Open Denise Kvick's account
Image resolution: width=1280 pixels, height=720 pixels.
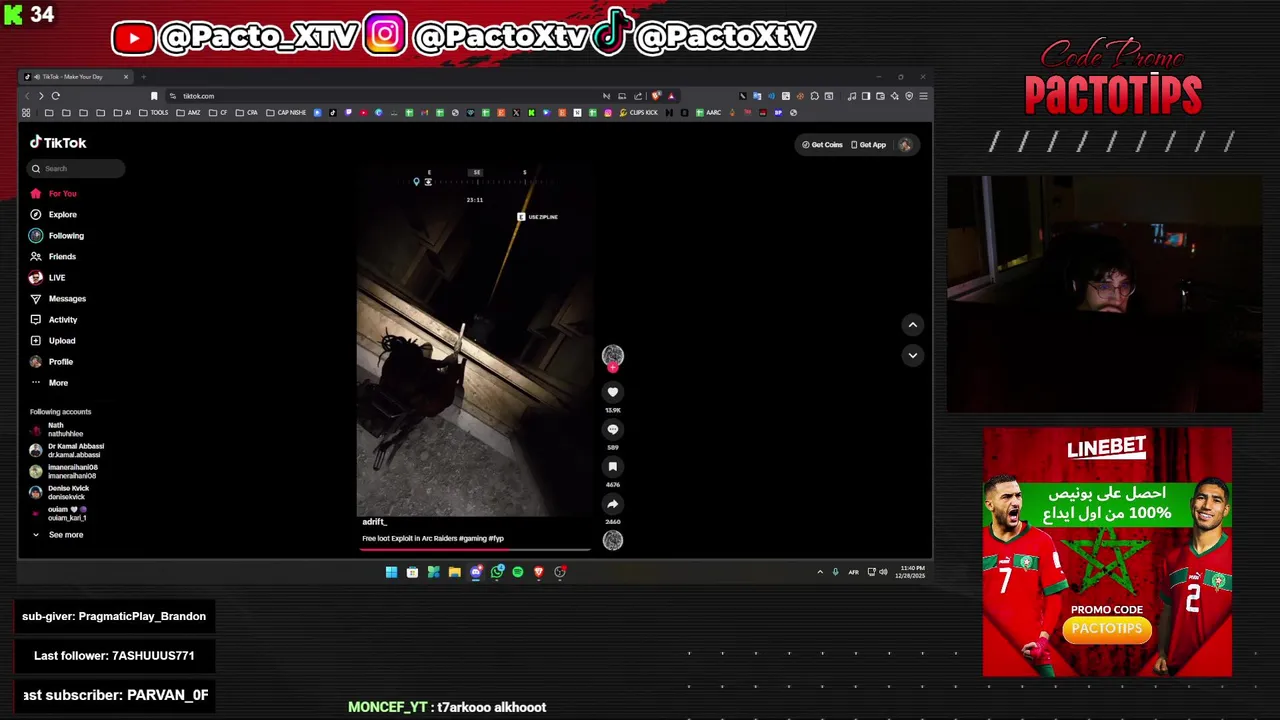point(60,492)
